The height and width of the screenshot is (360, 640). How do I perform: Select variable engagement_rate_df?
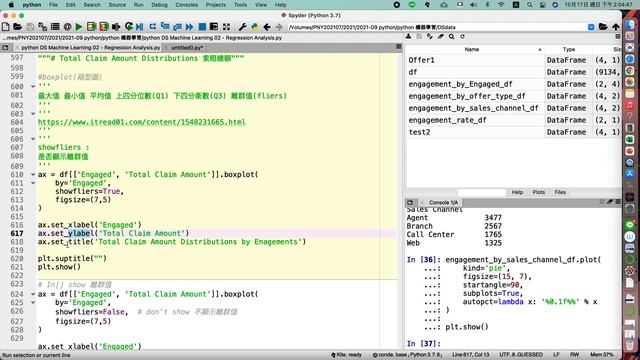point(513,120)
